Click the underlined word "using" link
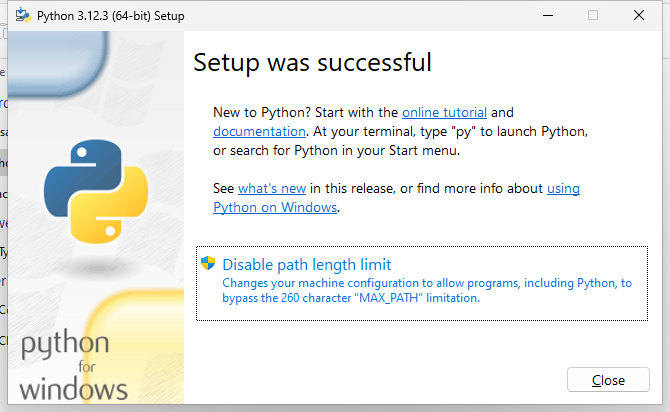This screenshot has height=412, width=670. (563, 188)
